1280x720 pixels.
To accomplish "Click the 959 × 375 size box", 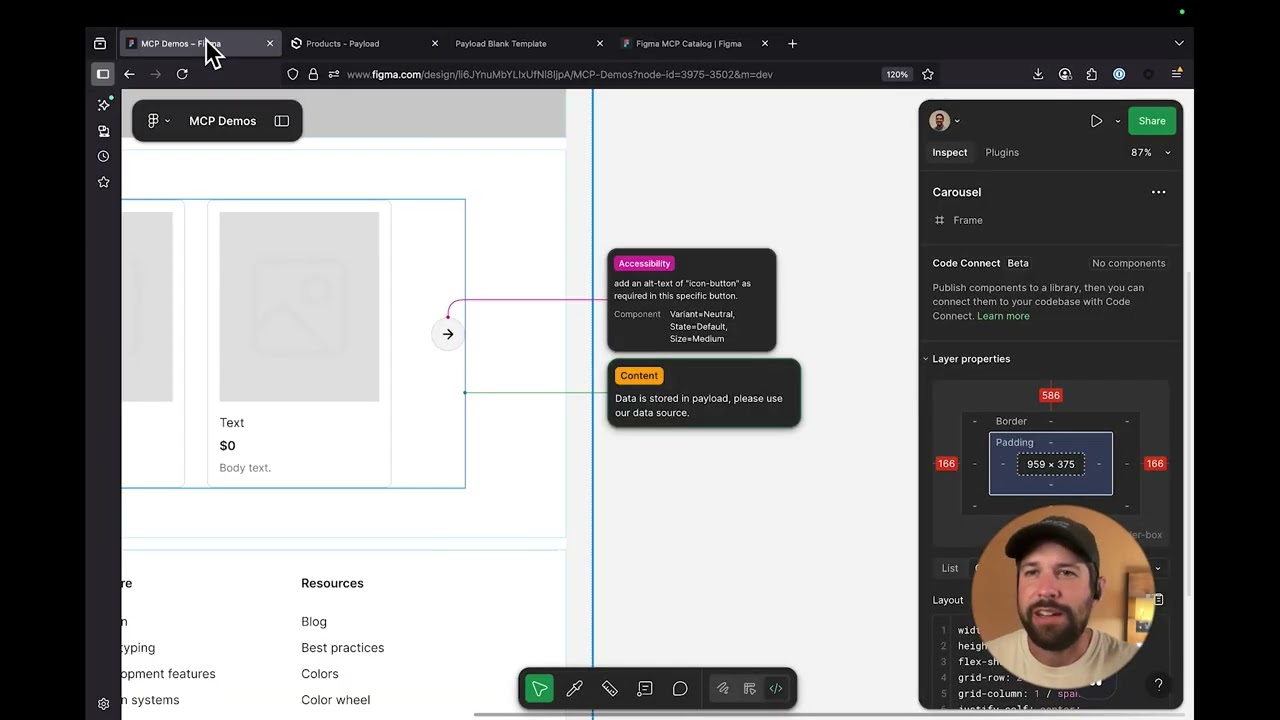I will [1051, 464].
